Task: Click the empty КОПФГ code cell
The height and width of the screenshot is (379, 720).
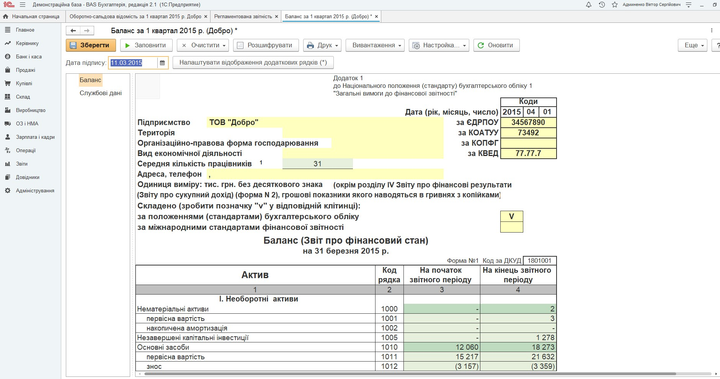Action: [x=528, y=143]
